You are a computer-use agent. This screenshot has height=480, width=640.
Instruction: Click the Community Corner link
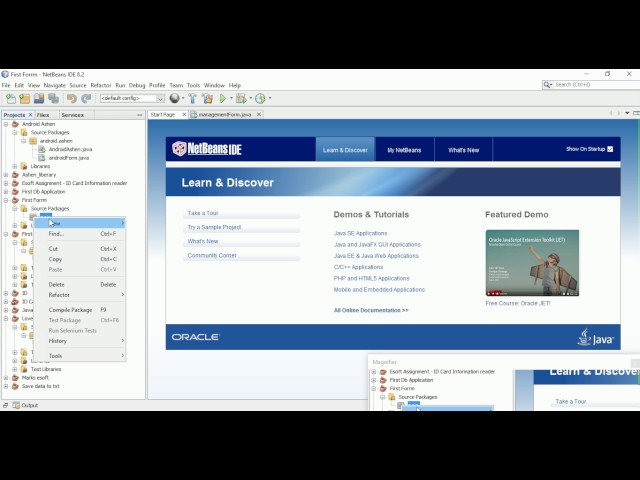click(212, 255)
